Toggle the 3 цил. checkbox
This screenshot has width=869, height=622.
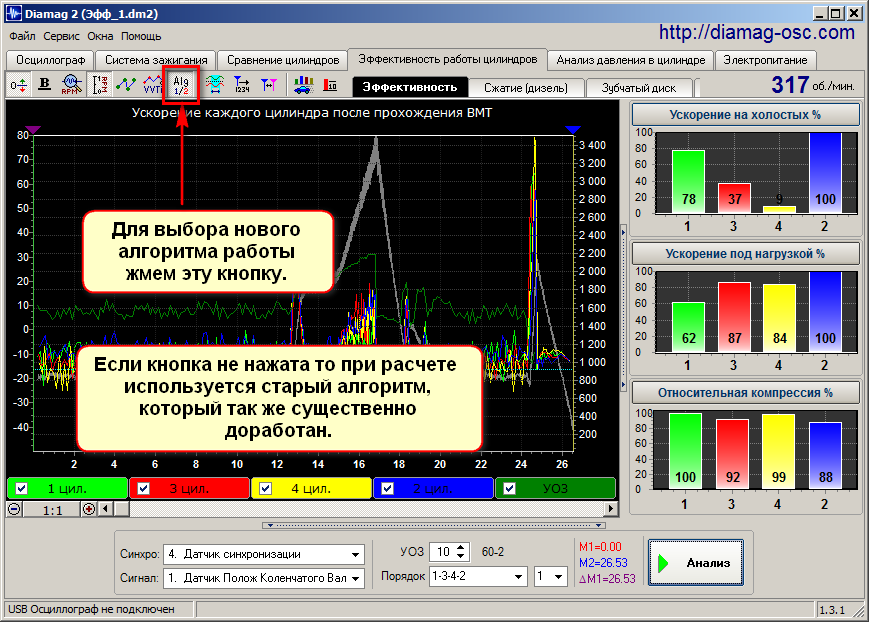pyautogui.click(x=143, y=488)
